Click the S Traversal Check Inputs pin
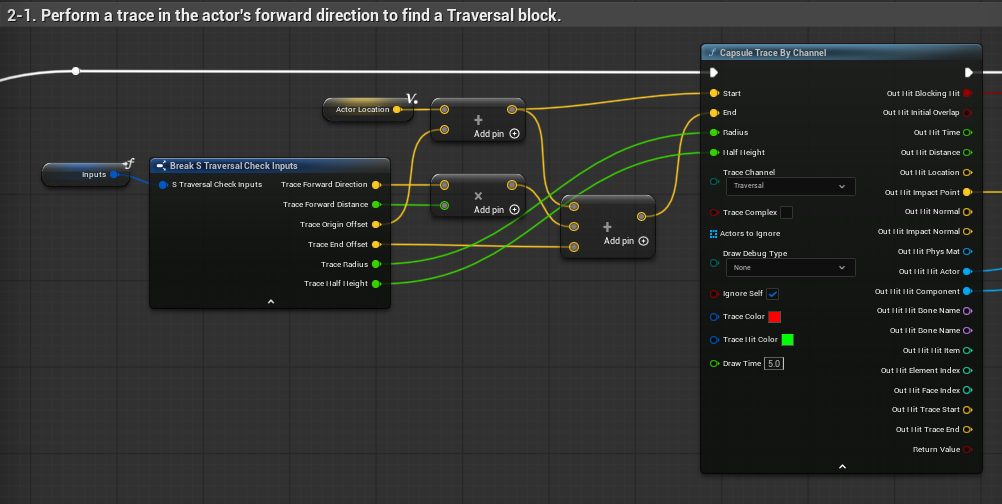 tap(163, 185)
